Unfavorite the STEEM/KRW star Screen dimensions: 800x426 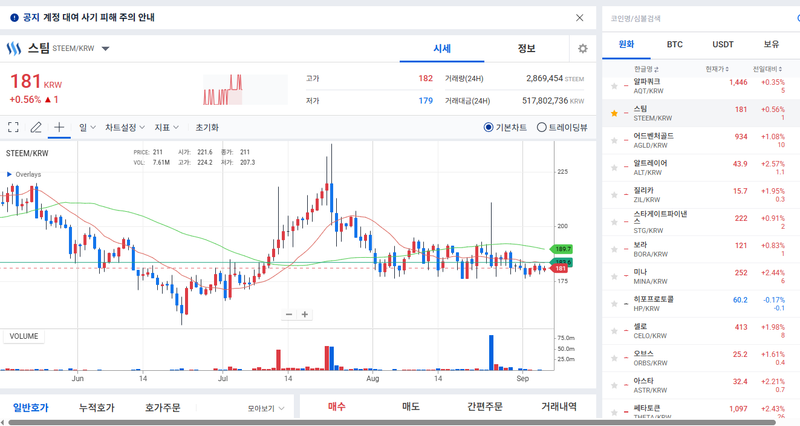point(614,113)
